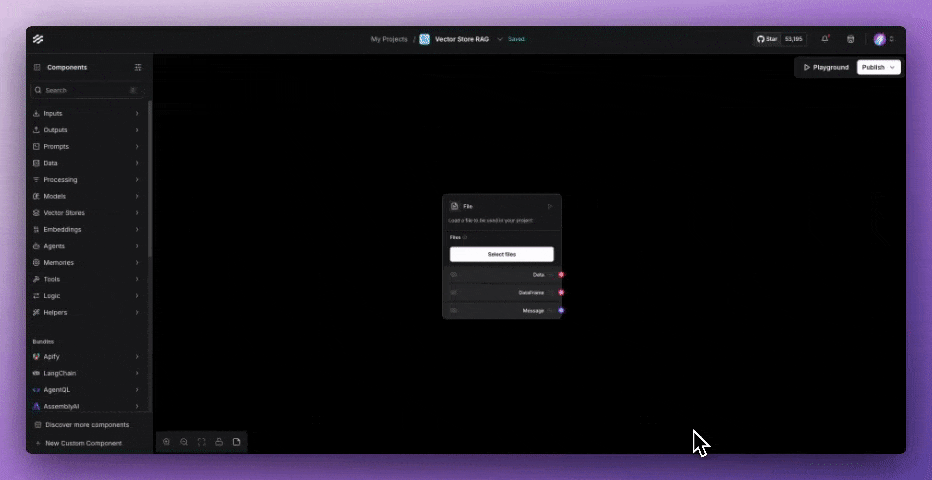The width and height of the screenshot is (932, 480).
Task: Click the Langflow logo icon
Action: pyautogui.click(x=38, y=39)
